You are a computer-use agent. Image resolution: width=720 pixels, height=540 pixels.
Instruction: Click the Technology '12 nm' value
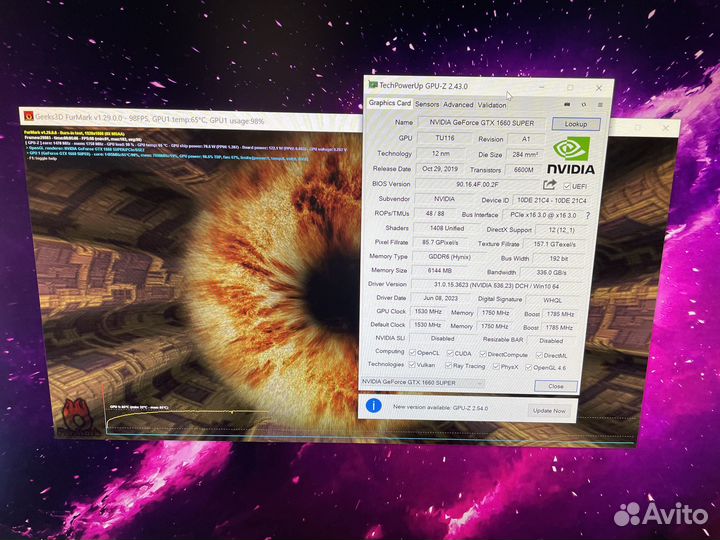click(441, 153)
